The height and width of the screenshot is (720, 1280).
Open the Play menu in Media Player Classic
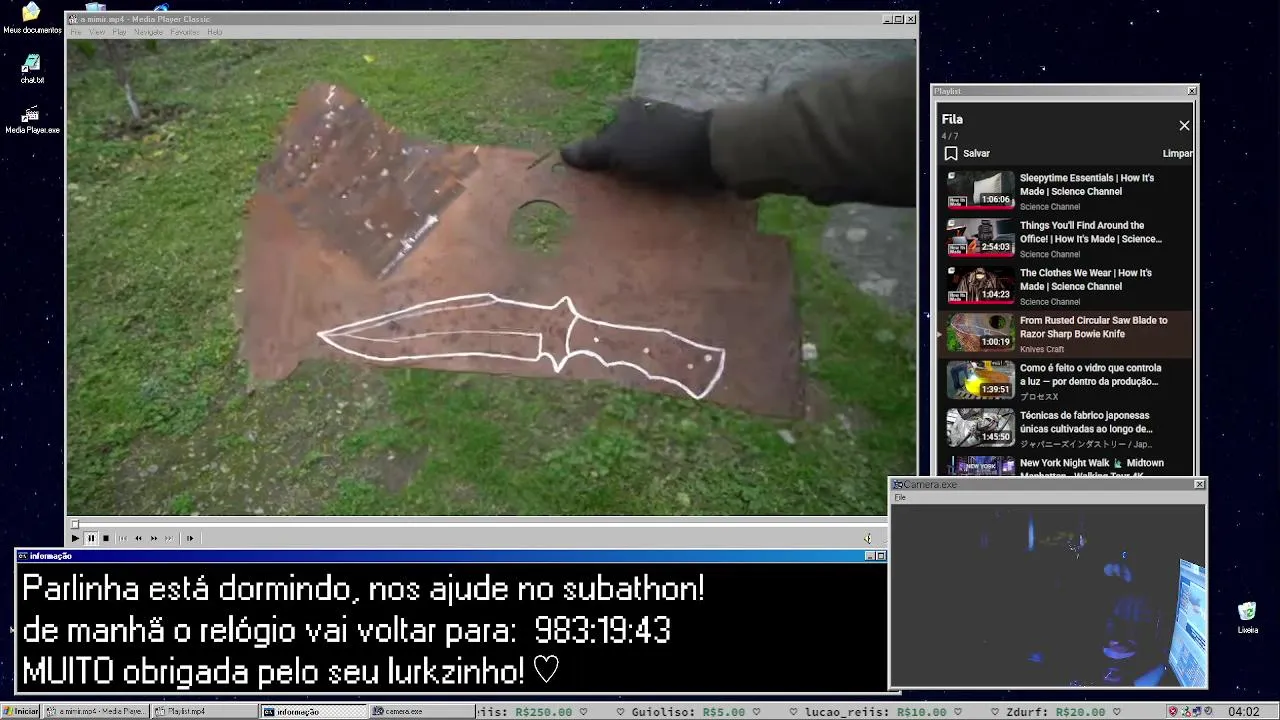click(119, 32)
